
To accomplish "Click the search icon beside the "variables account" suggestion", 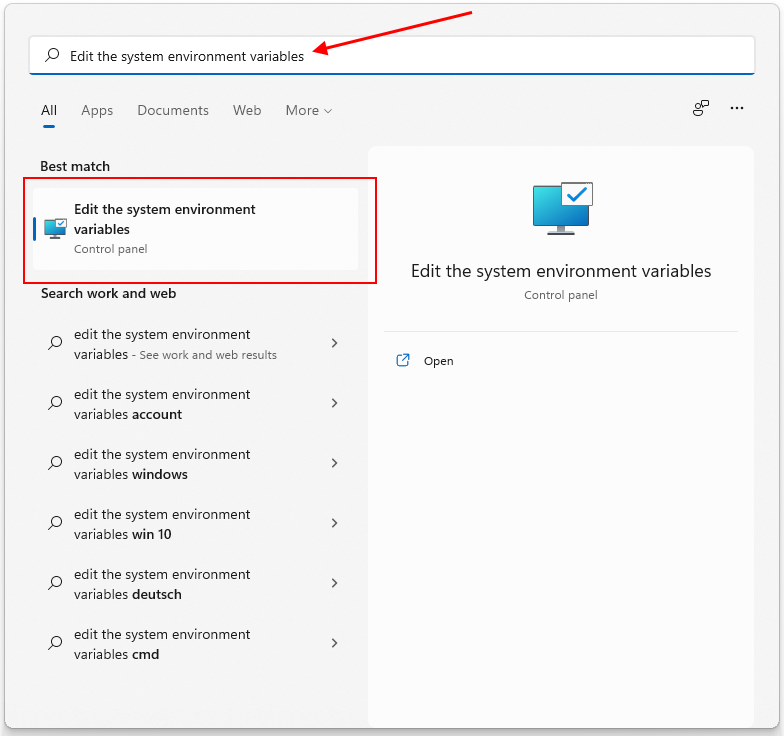I will tap(56, 403).
